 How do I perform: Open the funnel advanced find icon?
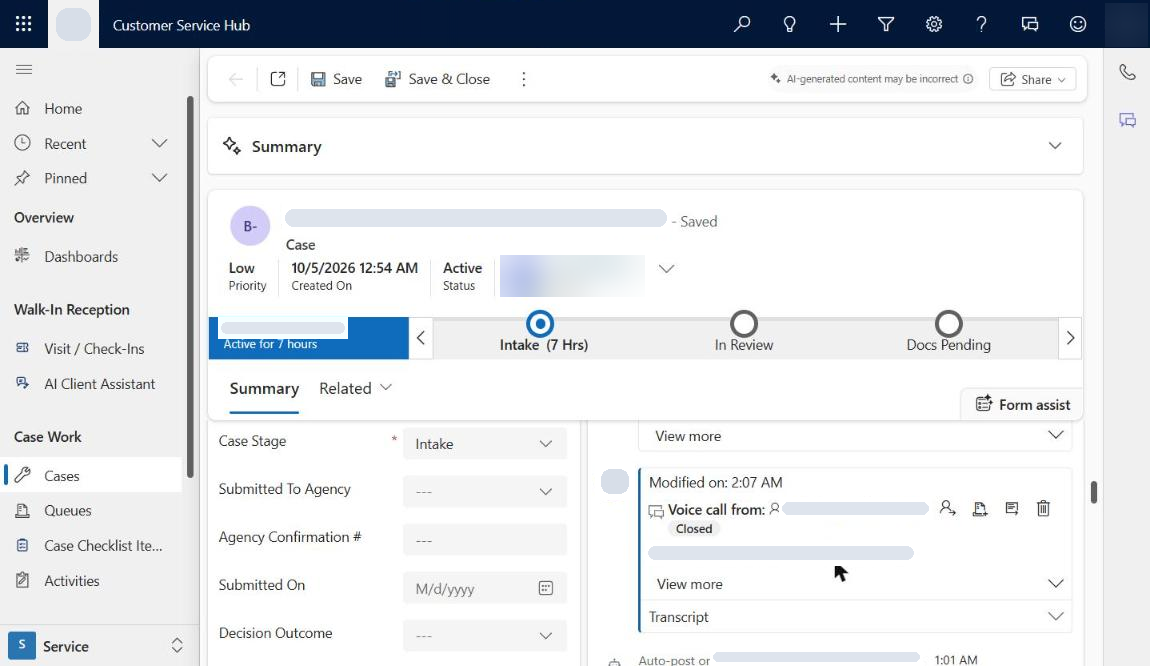point(886,24)
